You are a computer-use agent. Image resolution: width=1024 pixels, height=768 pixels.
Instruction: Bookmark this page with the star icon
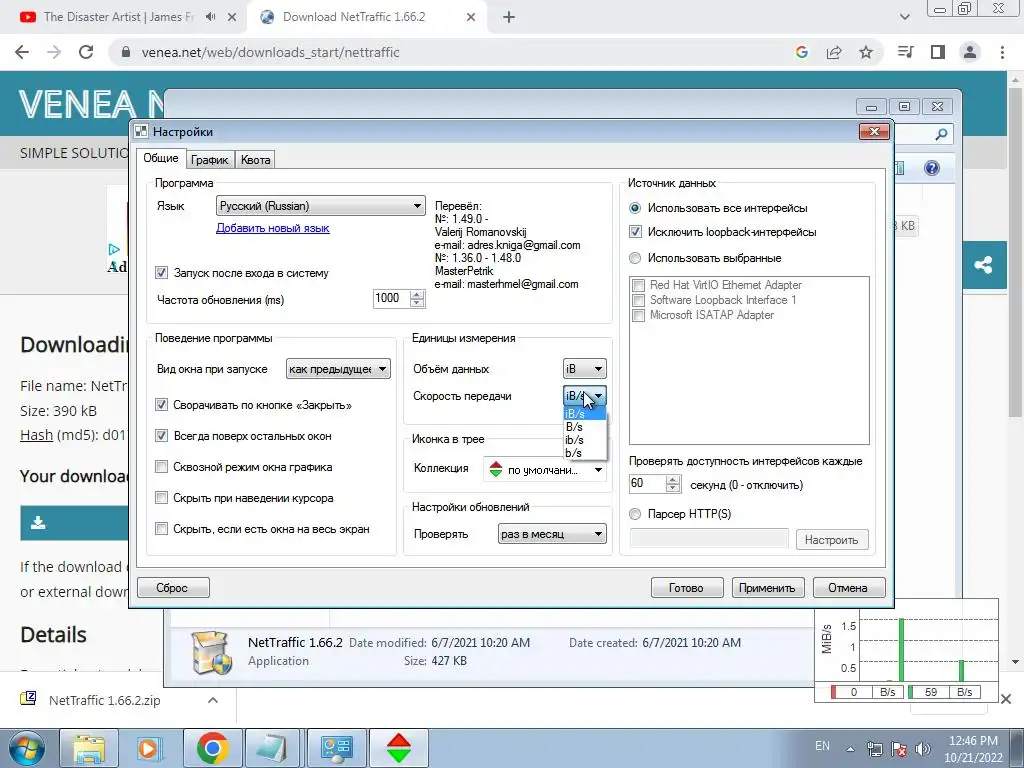click(x=866, y=52)
